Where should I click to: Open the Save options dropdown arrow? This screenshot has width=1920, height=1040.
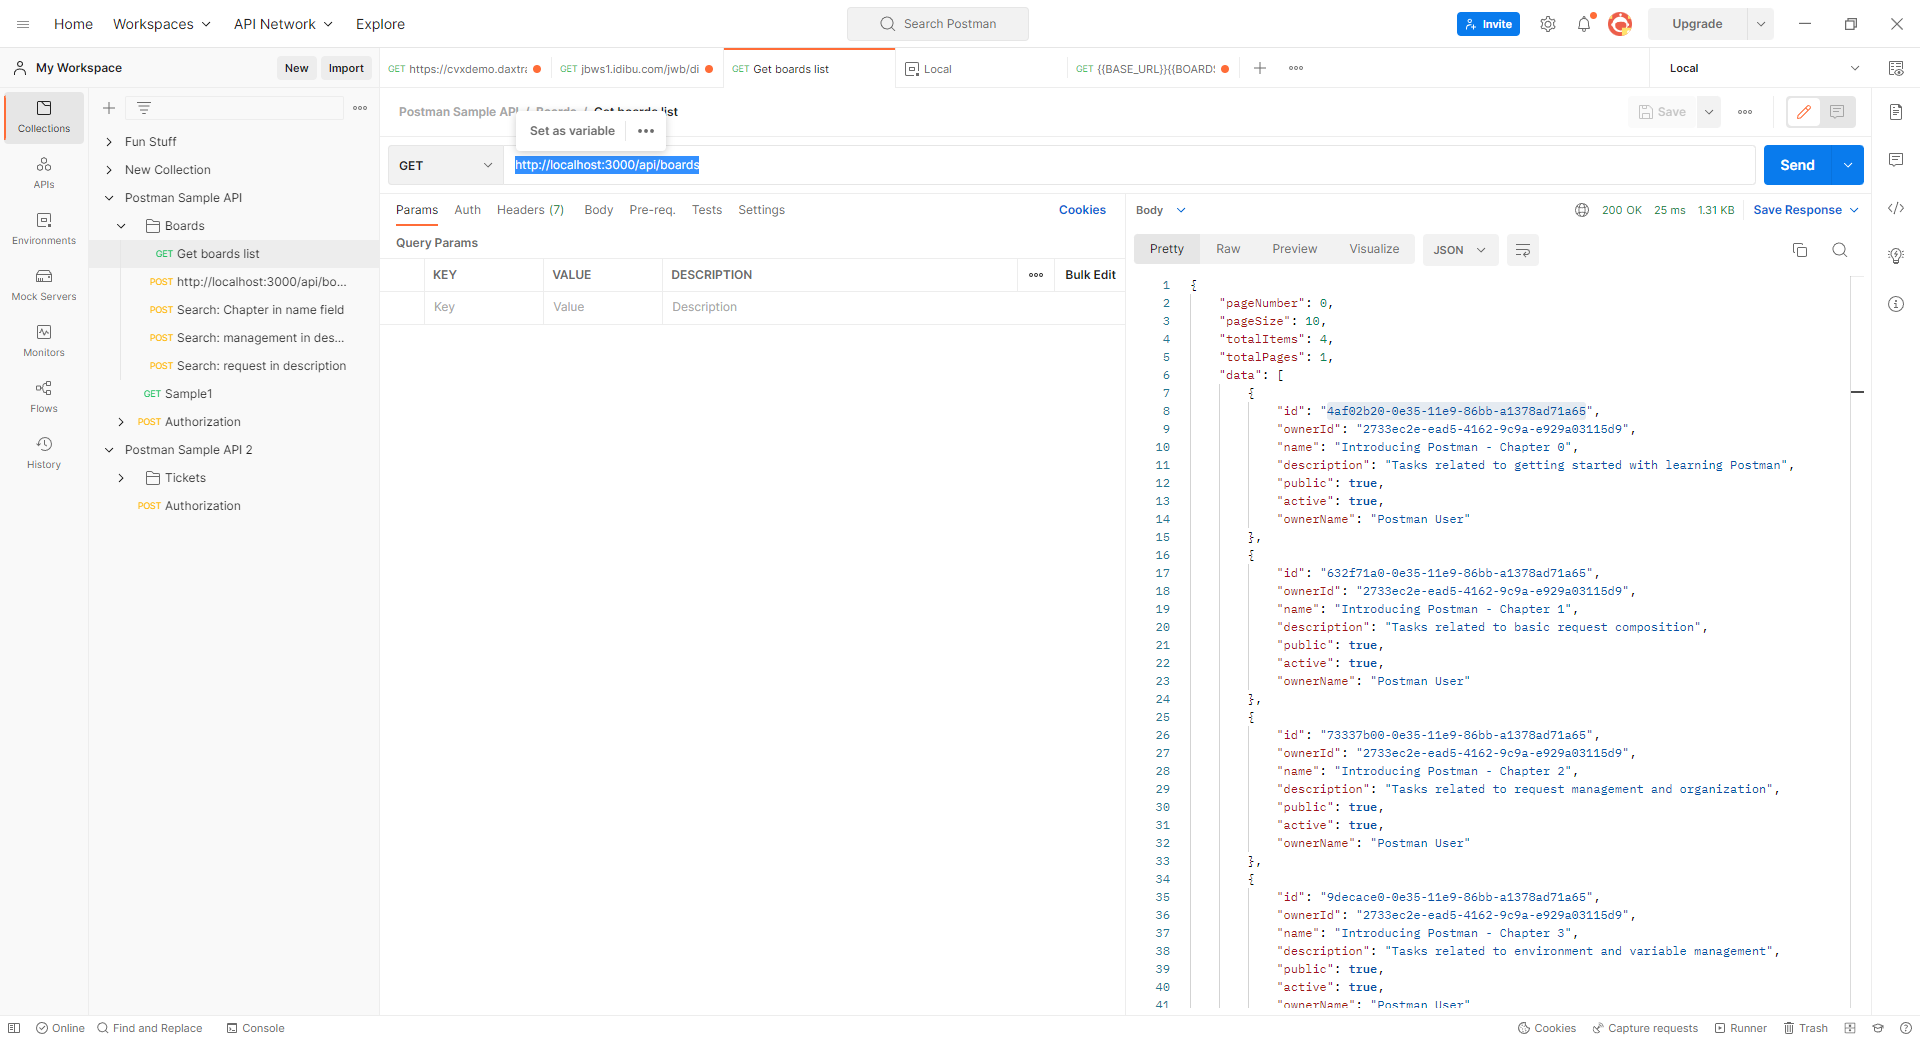[x=1709, y=112]
